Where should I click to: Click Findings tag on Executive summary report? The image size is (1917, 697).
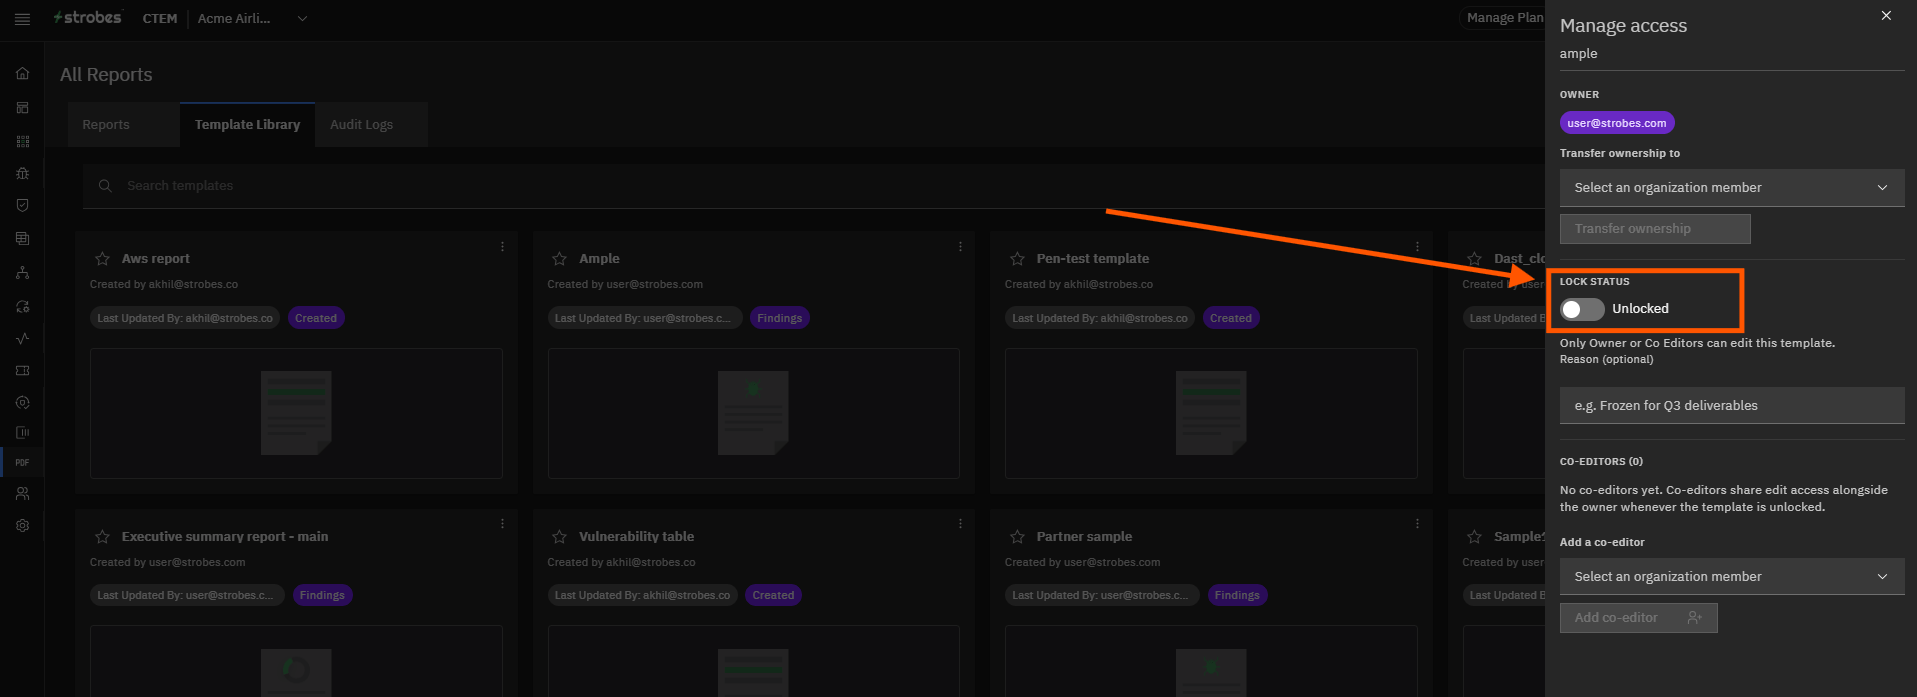click(x=322, y=596)
